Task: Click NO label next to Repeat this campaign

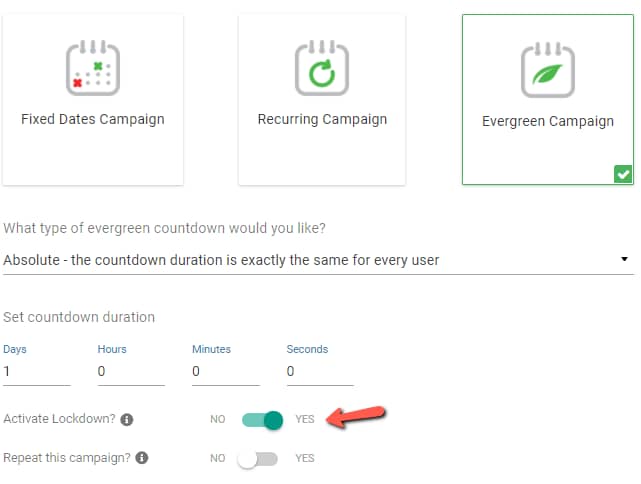Action: point(217,458)
